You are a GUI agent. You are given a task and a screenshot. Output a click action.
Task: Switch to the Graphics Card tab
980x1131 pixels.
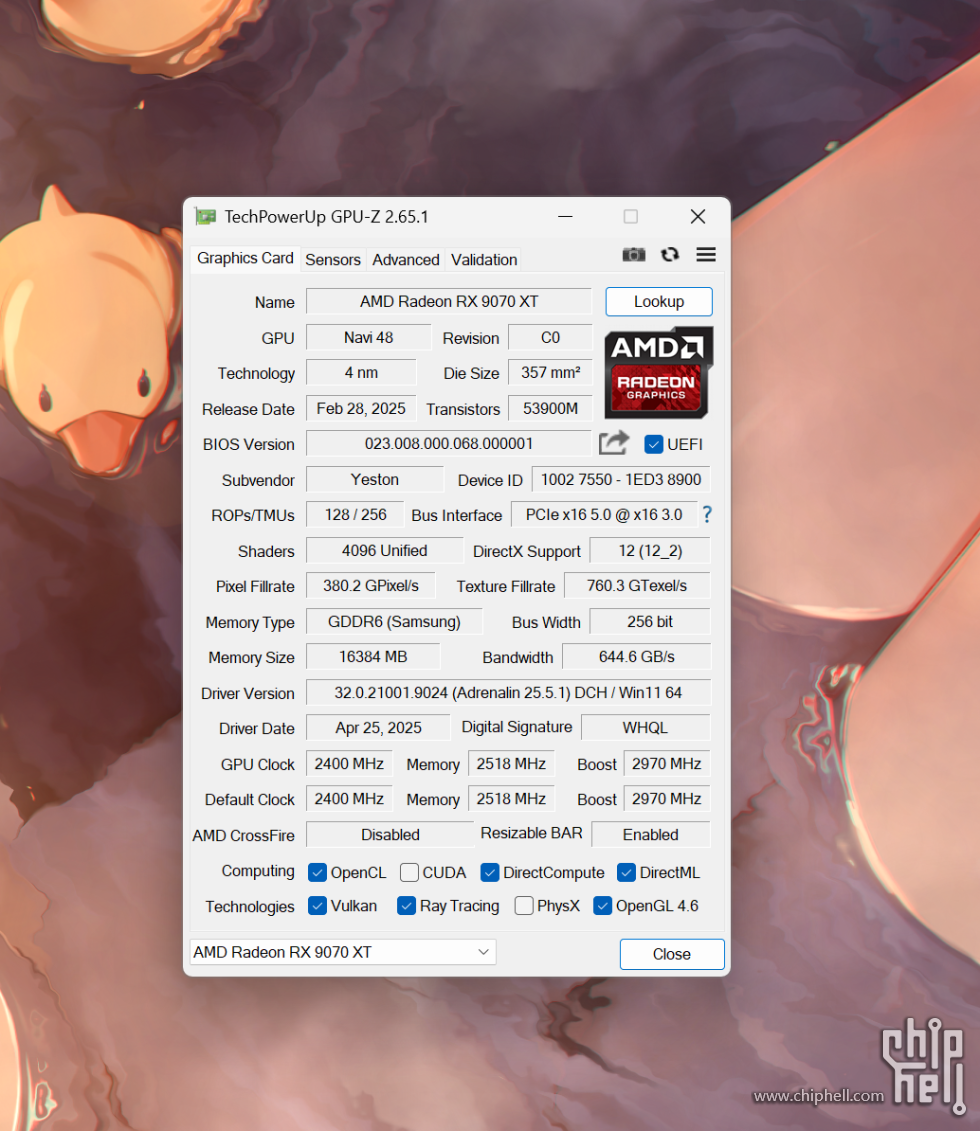click(245, 258)
